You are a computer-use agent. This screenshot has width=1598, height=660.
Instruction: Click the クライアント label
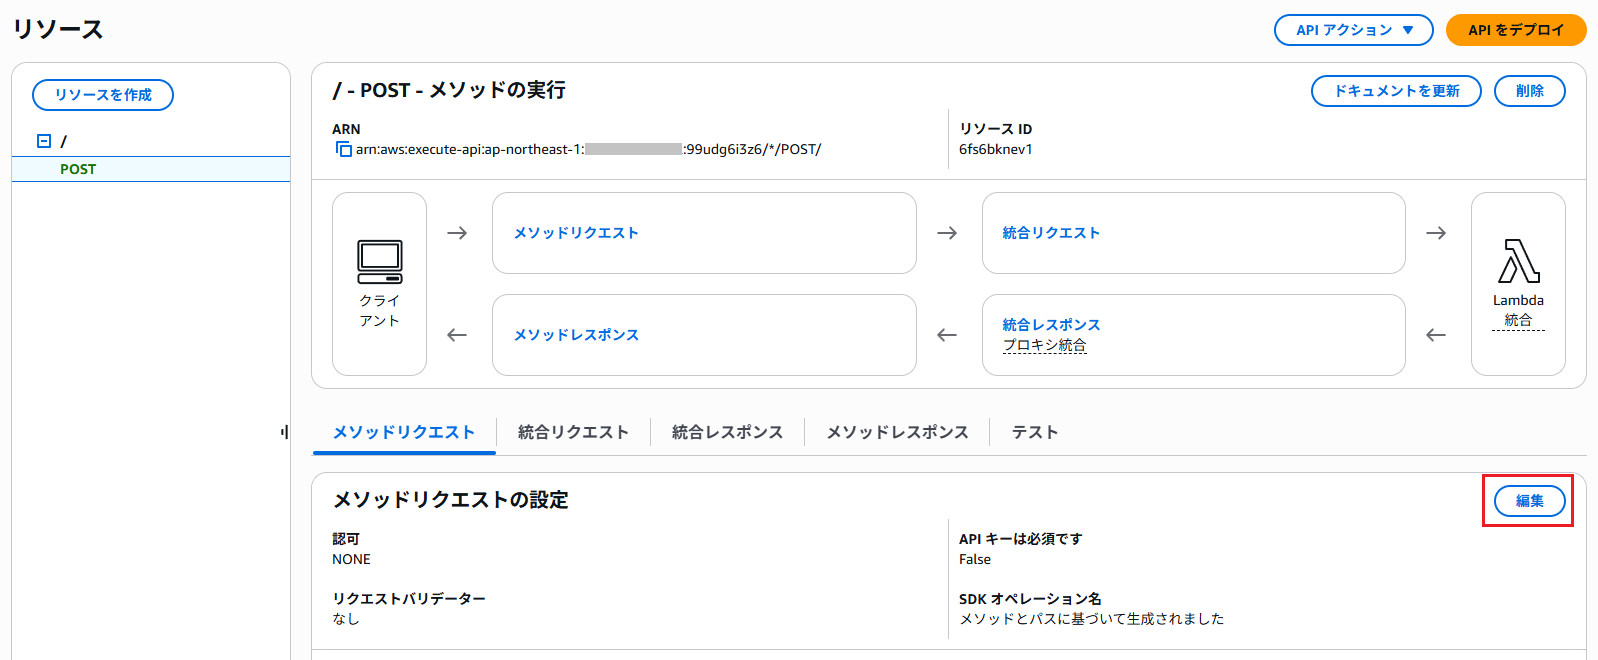[380, 310]
